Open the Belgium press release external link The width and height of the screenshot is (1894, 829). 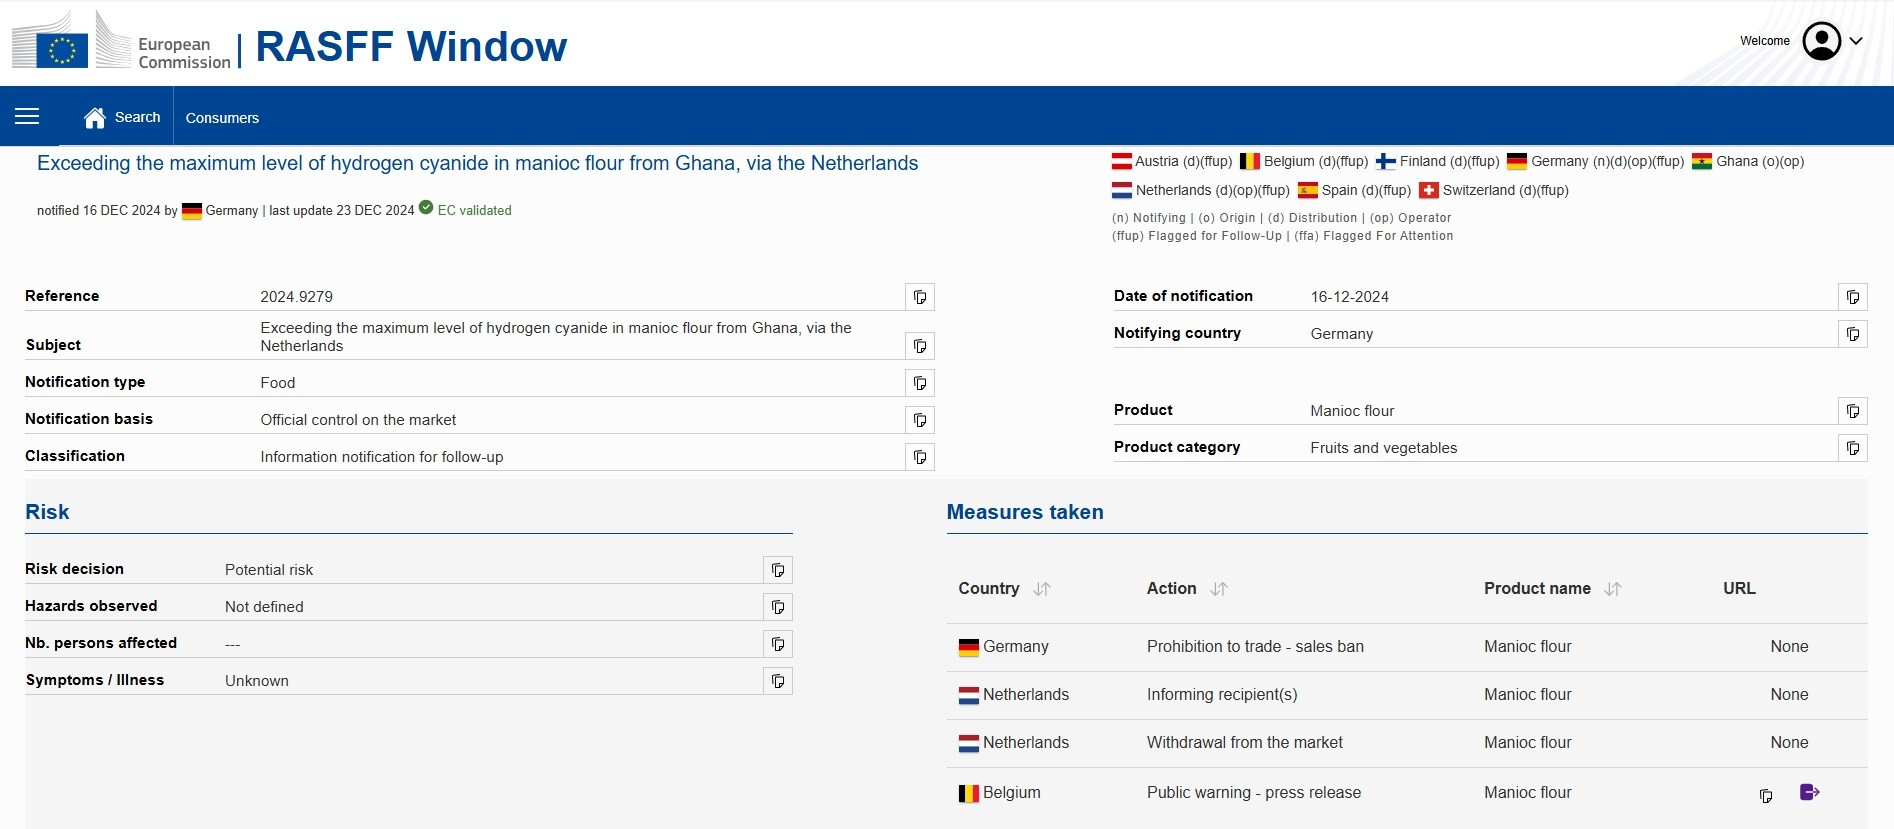[x=1809, y=793]
